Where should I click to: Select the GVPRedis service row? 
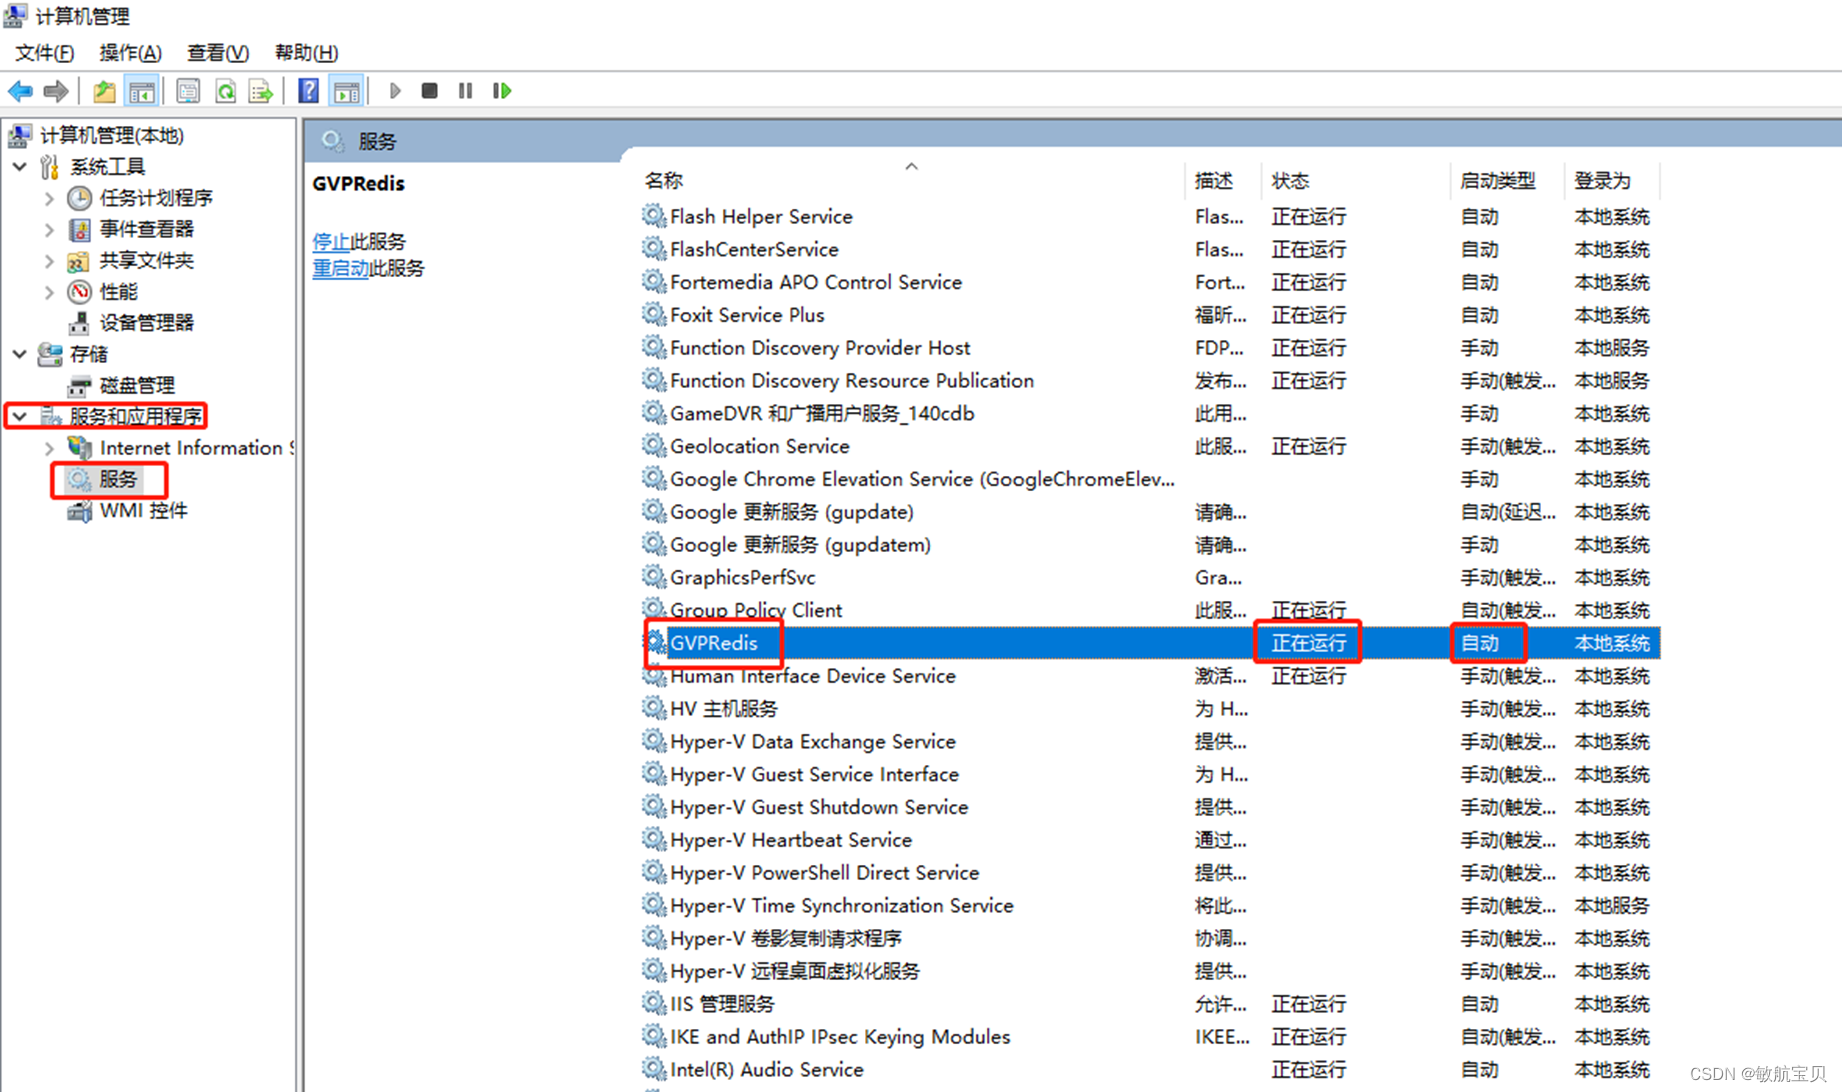pos(1150,643)
